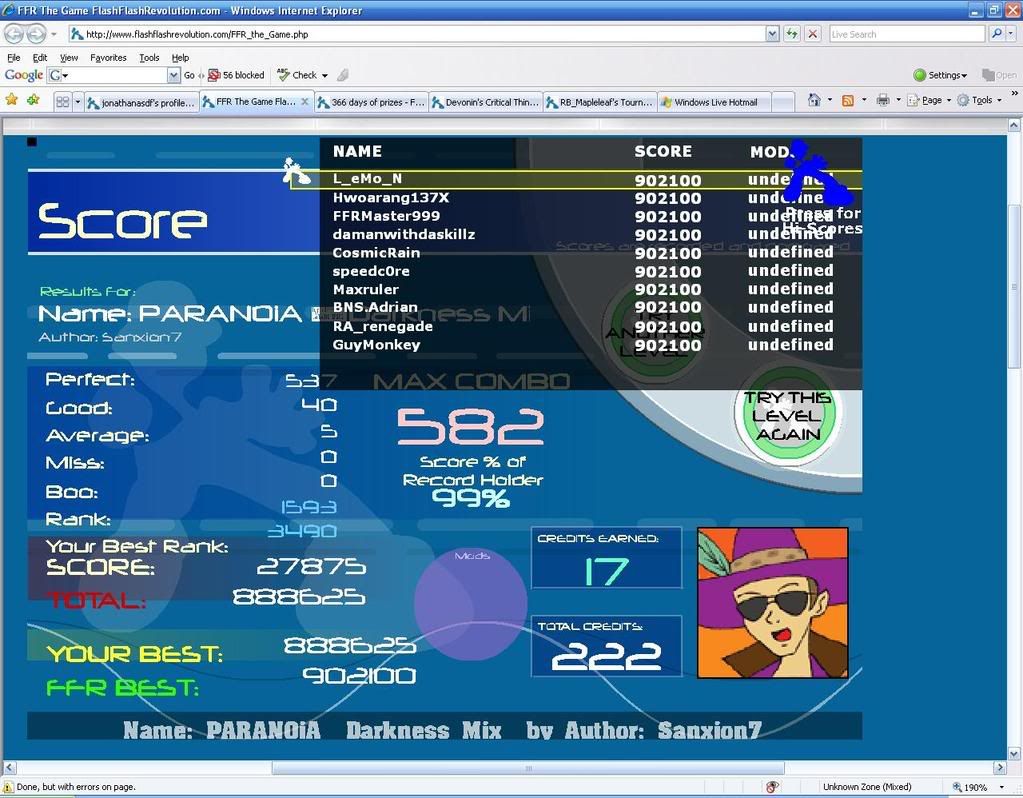The width and height of the screenshot is (1023, 798).
Task: Open Google toolbar Settings
Action: click(x=940, y=75)
